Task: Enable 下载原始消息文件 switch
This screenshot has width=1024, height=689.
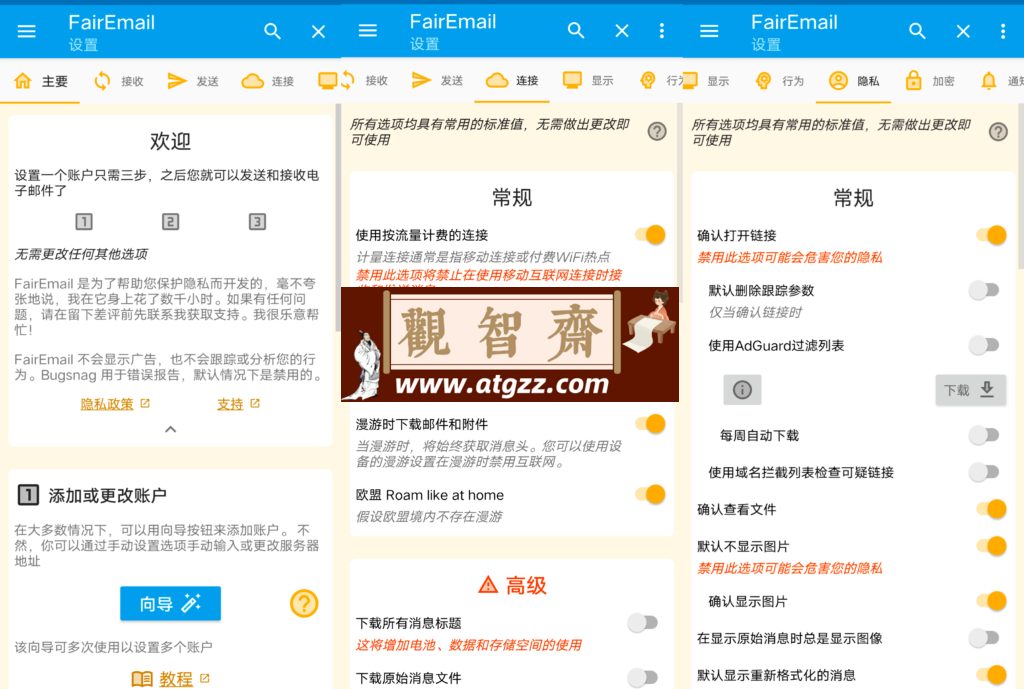Action: [x=643, y=678]
